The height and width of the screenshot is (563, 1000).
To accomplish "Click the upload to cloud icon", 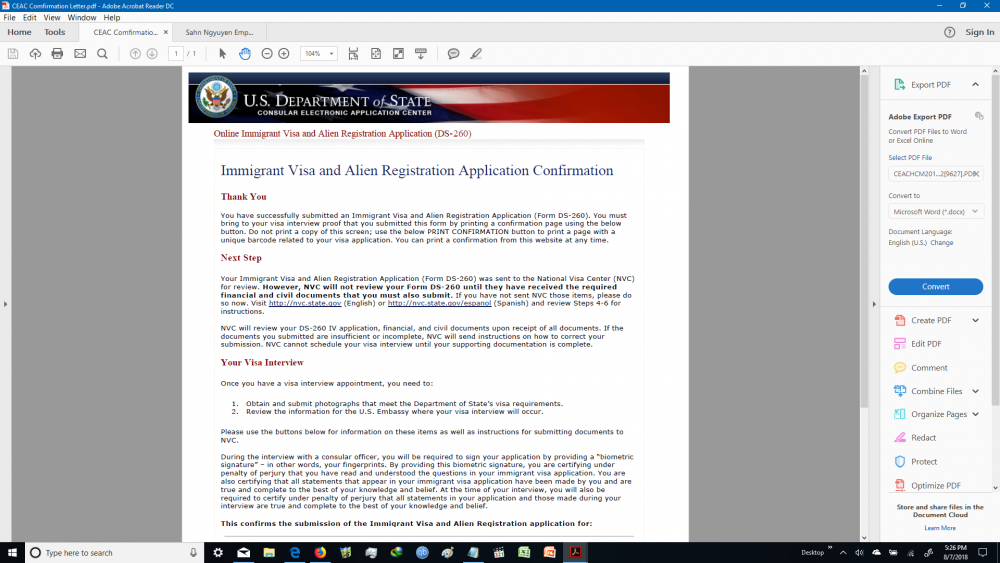I will tap(35, 54).
